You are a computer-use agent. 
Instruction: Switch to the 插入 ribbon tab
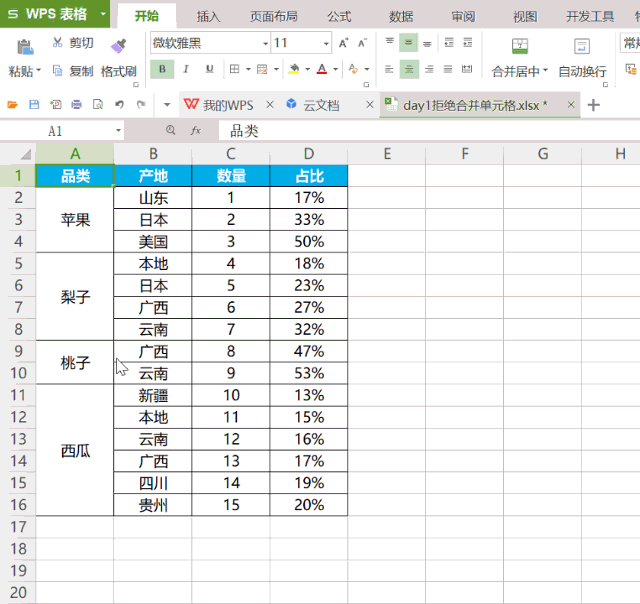click(x=208, y=16)
